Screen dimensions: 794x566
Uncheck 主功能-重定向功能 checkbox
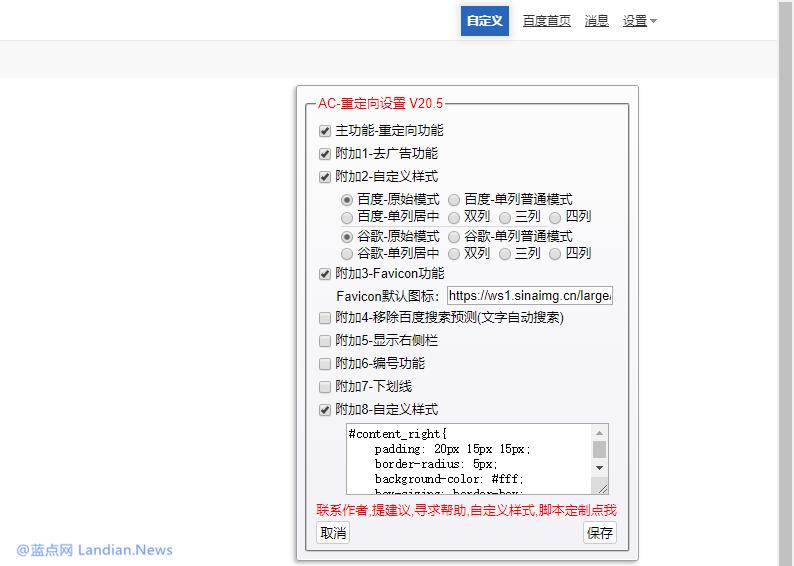pos(325,131)
